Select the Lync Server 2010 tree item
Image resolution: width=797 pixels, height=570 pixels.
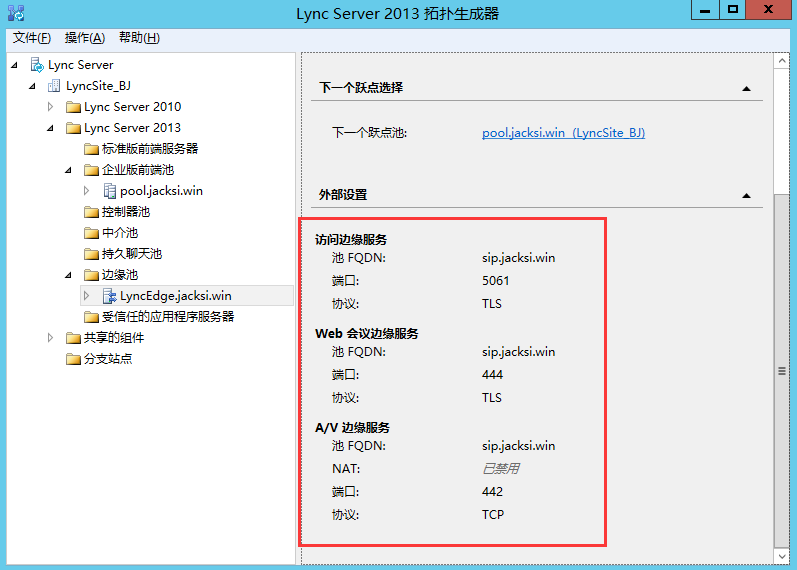tap(133, 107)
